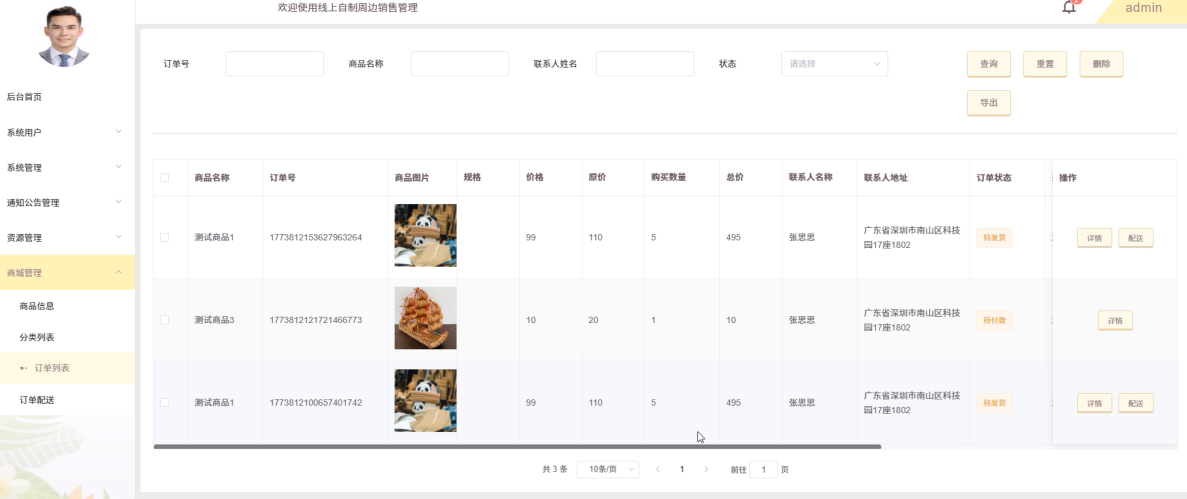Collapse the 商城管理 sidebar menu

coord(67,273)
